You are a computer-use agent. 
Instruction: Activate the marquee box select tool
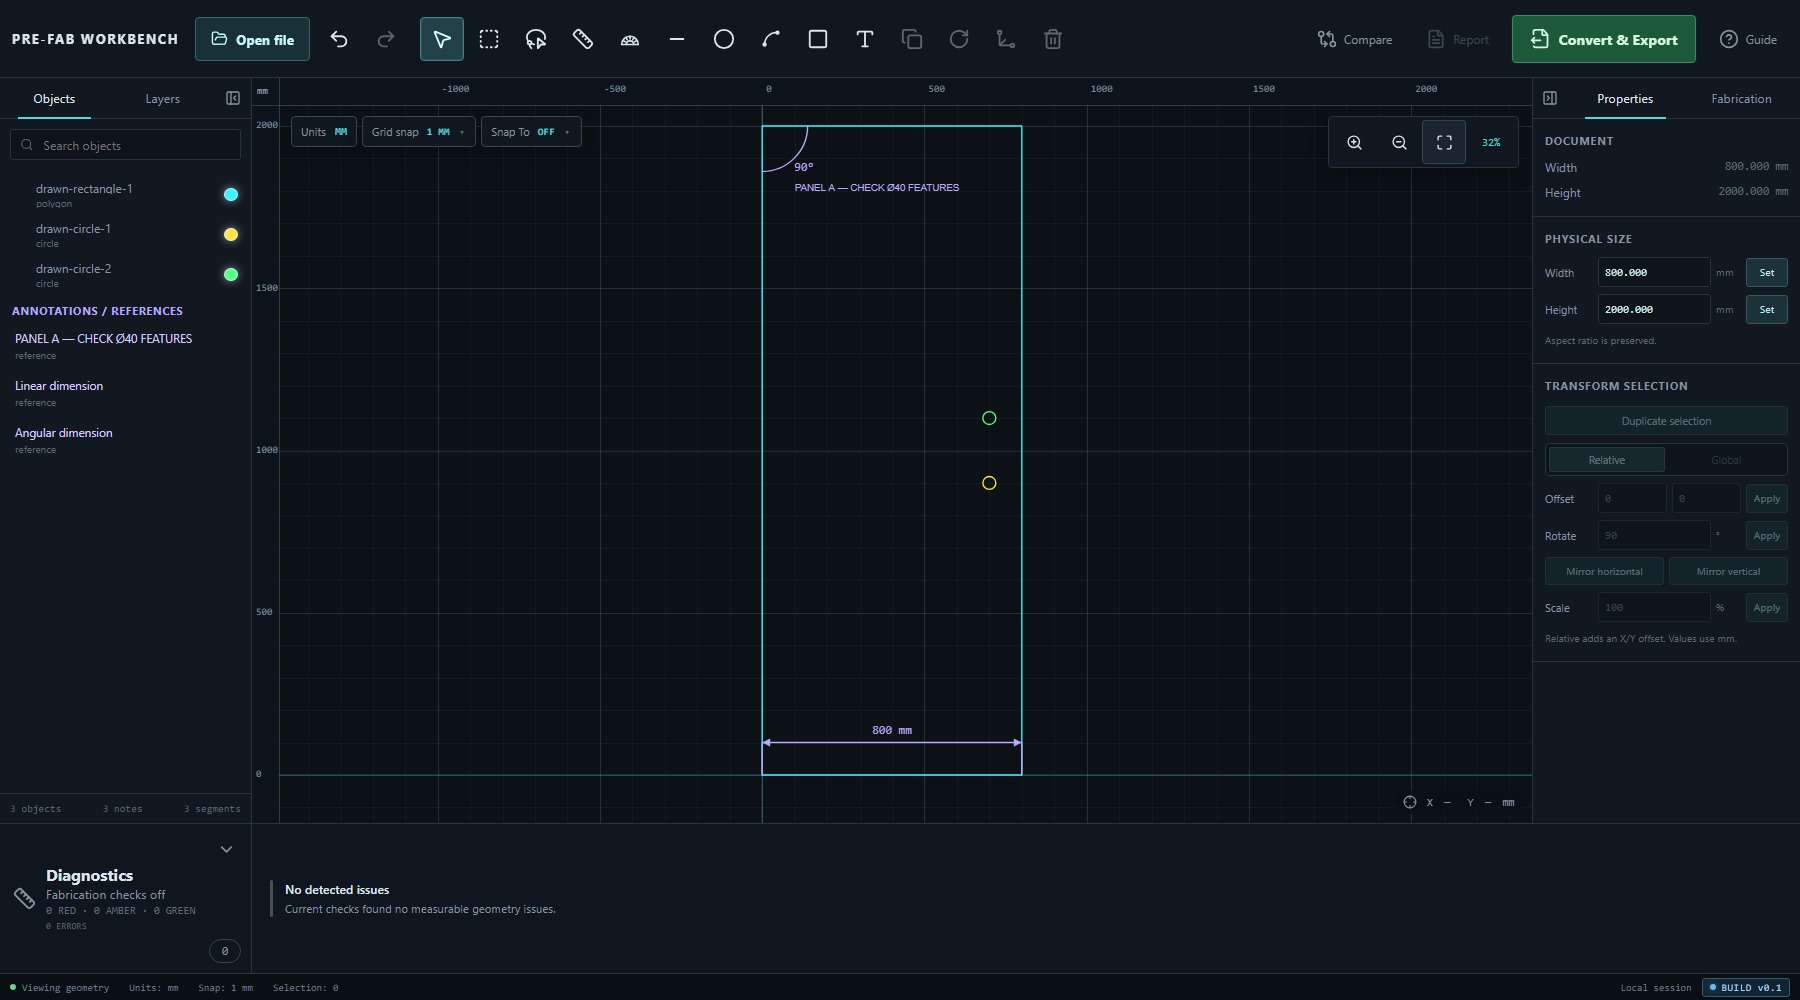point(489,39)
